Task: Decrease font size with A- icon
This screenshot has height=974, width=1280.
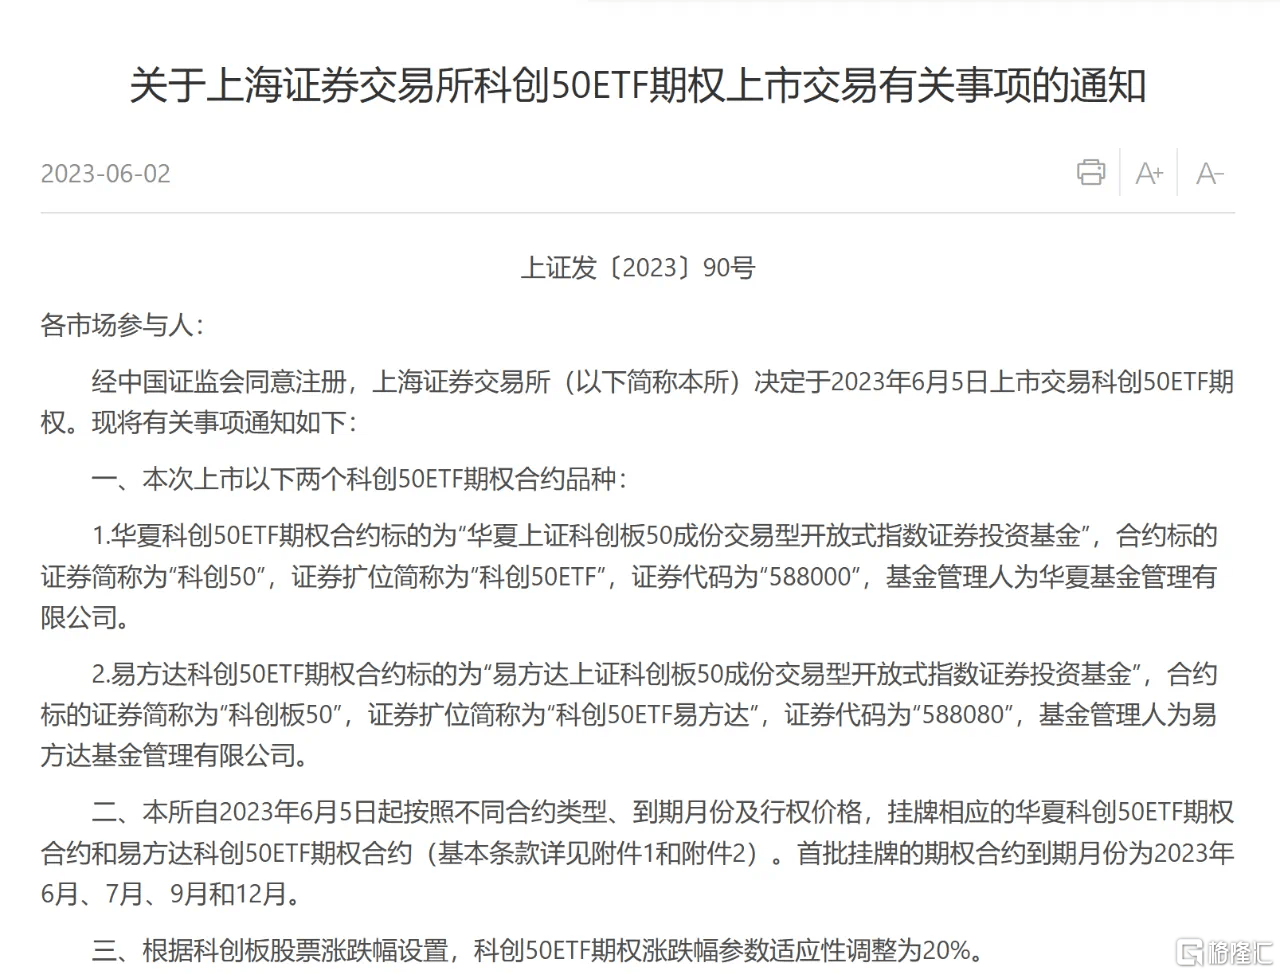Action: pos(1210,174)
